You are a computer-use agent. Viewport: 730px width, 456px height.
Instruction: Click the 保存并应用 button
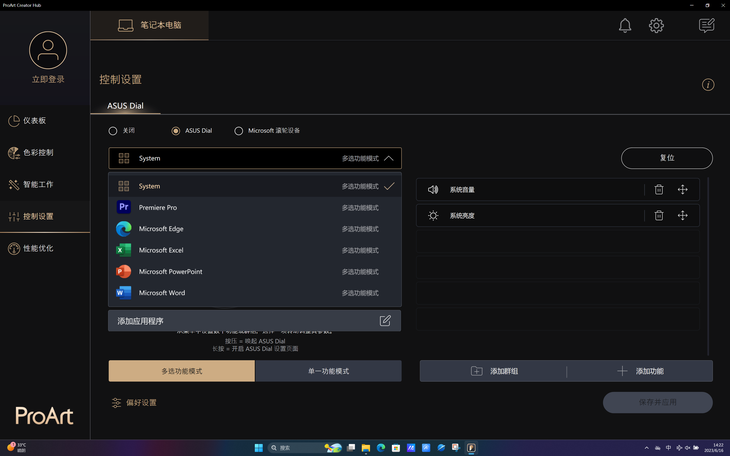pyautogui.click(x=657, y=402)
